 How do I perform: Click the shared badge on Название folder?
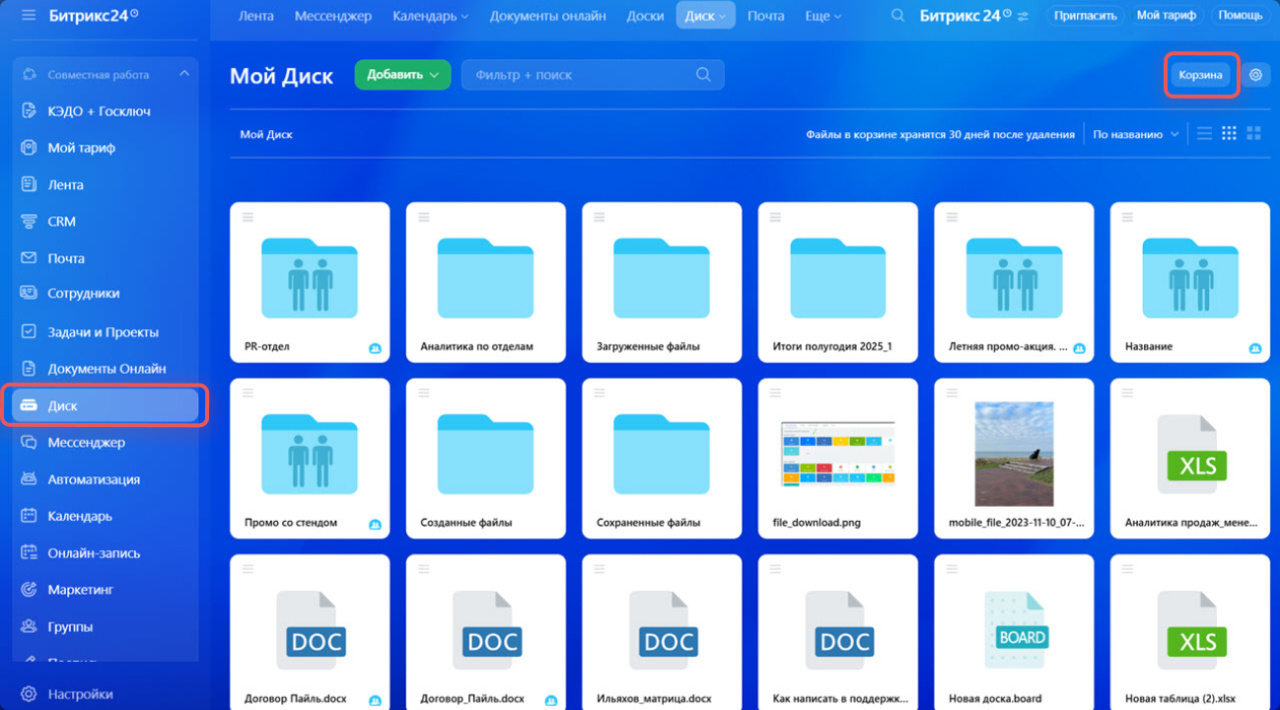point(1255,348)
